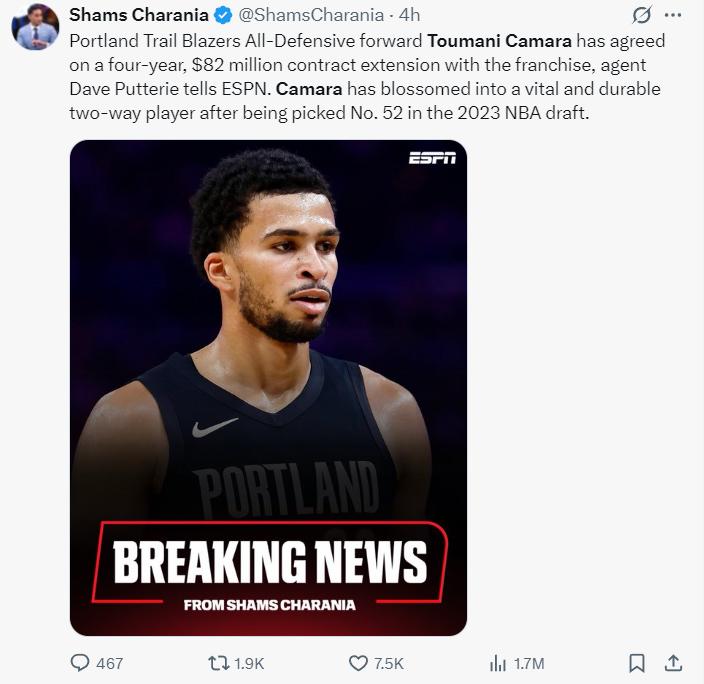Screen dimensions: 704x684
Task: Click the 7.5K likes count
Action: coord(388,663)
